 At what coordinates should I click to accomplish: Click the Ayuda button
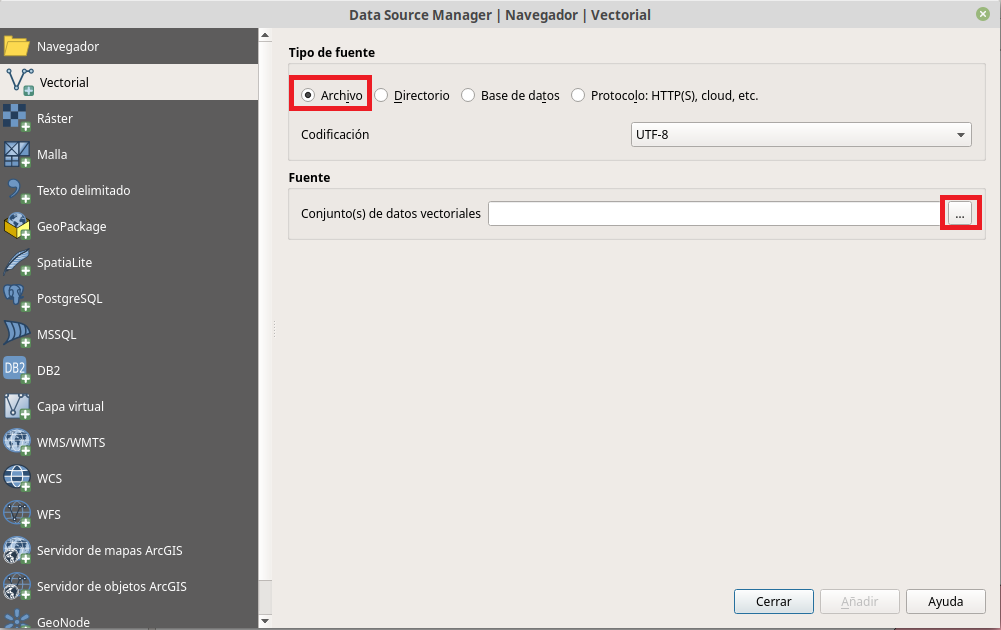coord(945,601)
